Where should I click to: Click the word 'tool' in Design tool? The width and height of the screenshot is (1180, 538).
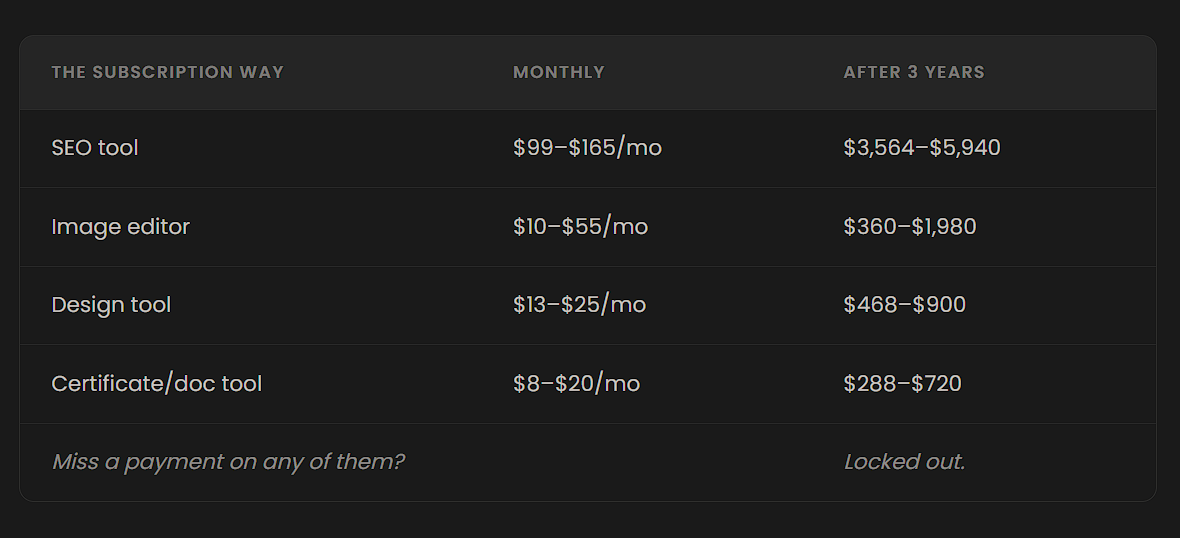click(150, 305)
